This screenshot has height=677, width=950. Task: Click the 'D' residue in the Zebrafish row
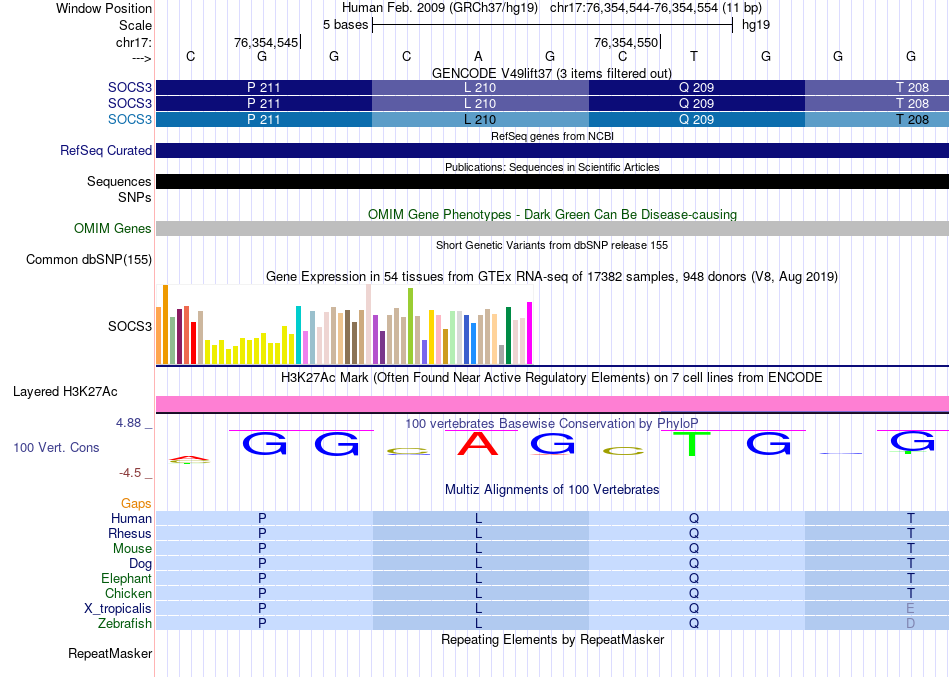(910, 623)
